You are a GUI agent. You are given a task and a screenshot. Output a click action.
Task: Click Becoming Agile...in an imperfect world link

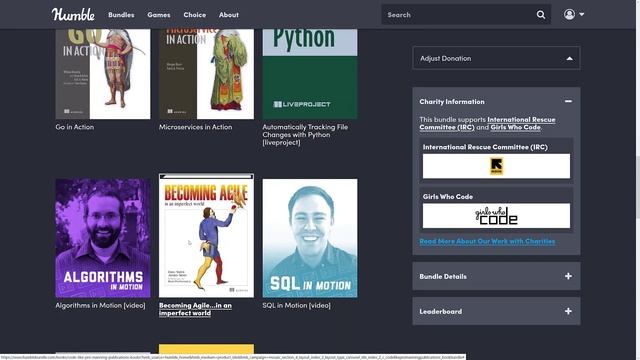(195, 309)
